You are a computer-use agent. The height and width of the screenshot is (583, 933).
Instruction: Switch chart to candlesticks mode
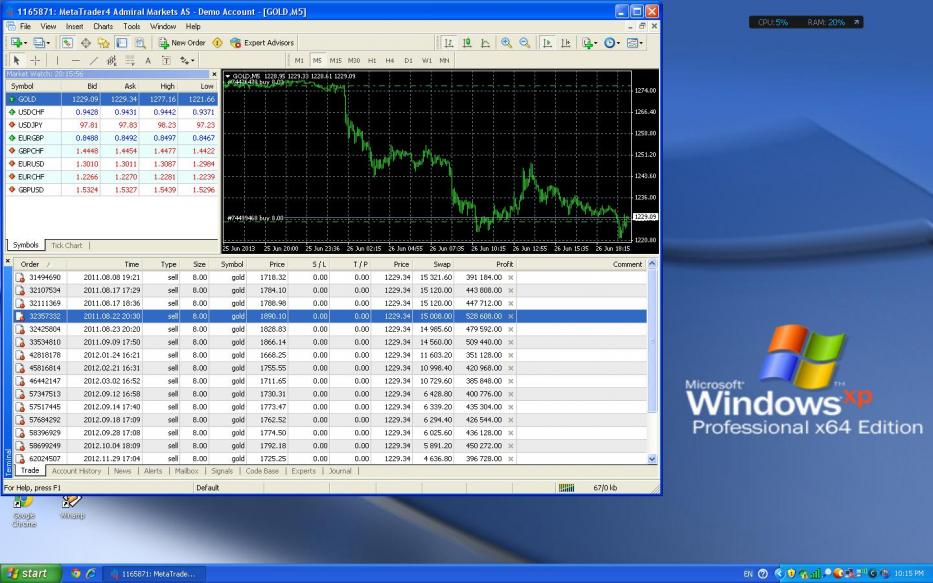pos(467,43)
